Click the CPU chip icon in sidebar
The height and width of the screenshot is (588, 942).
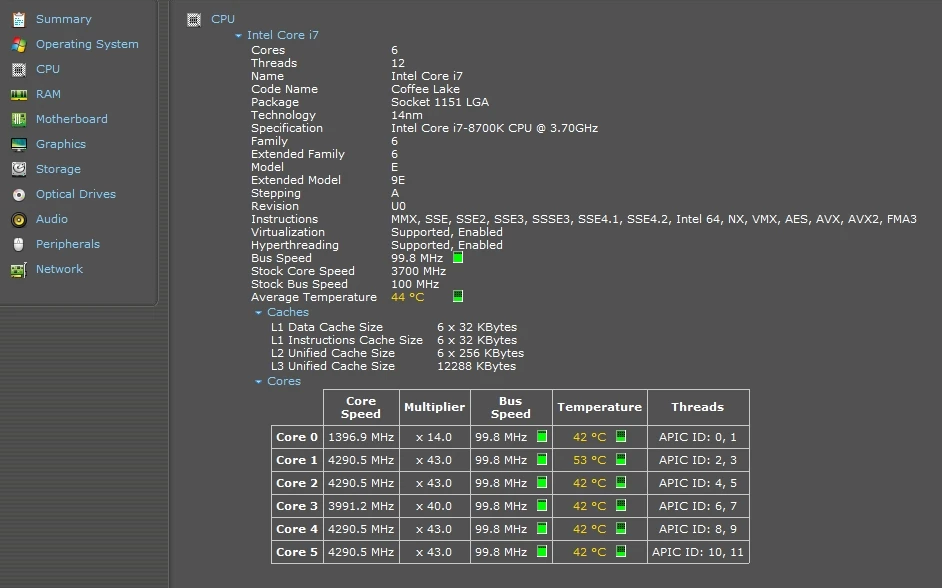(19, 70)
